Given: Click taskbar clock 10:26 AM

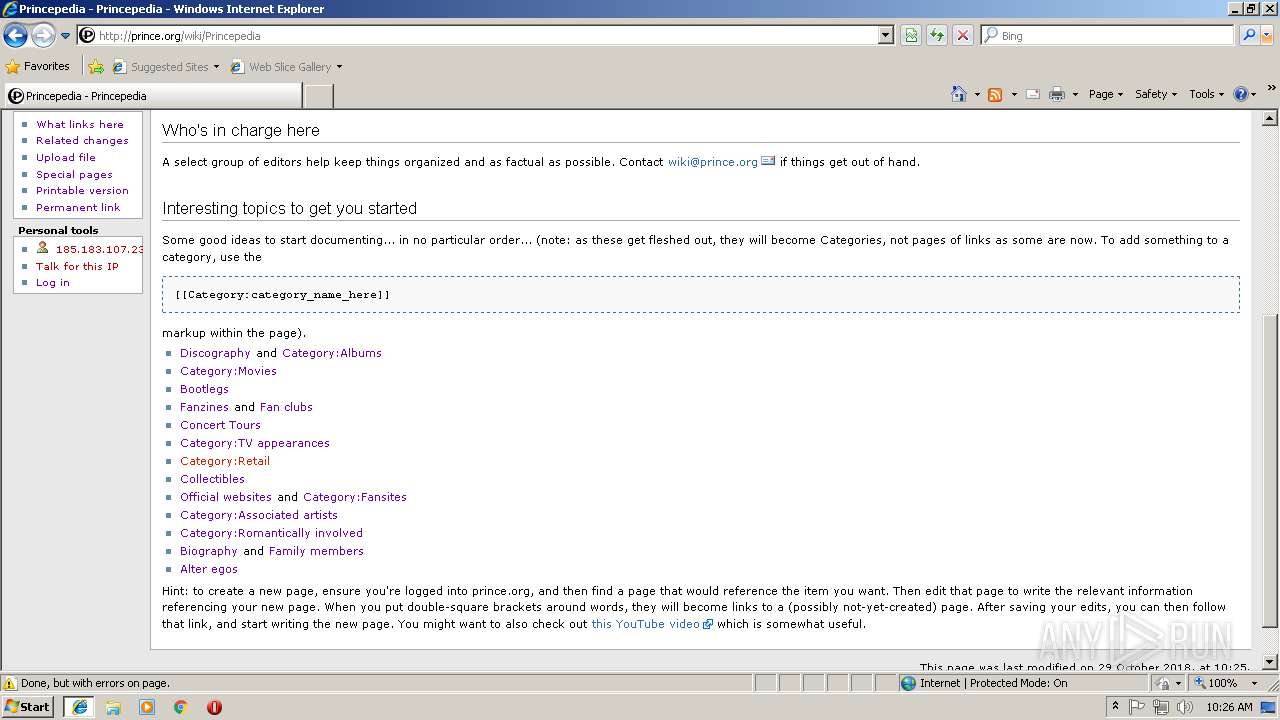Looking at the screenshot, I should coord(1229,707).
